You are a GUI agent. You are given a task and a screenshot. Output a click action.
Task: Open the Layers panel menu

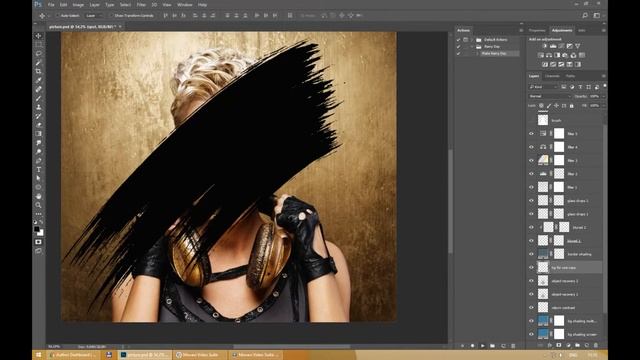(x=603, y=76)
